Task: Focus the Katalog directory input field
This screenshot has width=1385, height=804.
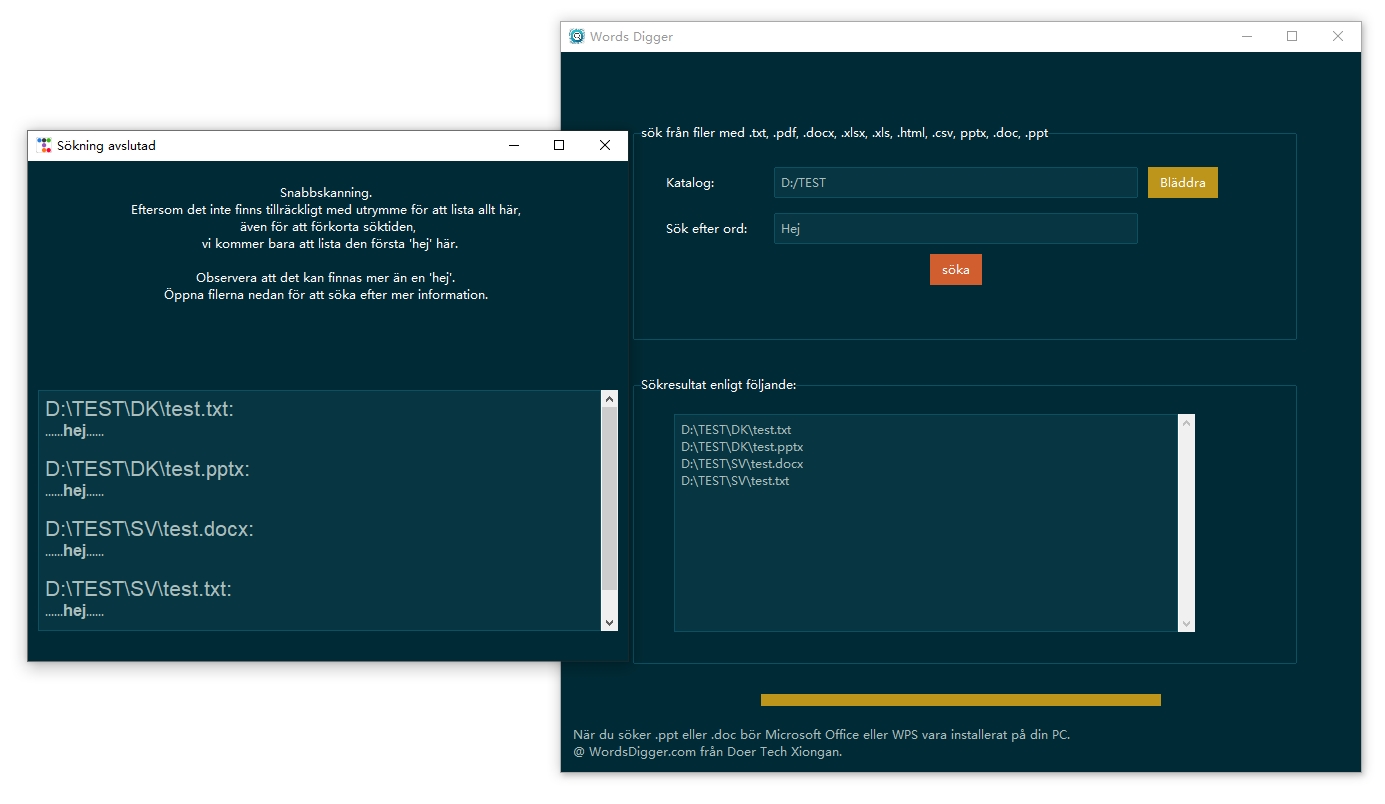Action: click(956, 183)
